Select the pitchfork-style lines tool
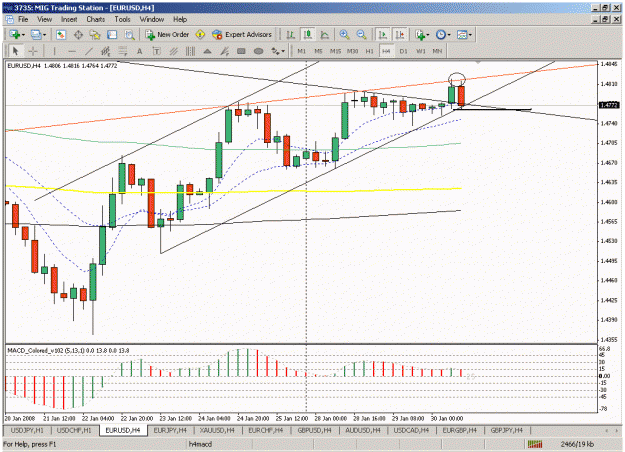This screenshot has width=625, height=452. (x=224, y=51)
